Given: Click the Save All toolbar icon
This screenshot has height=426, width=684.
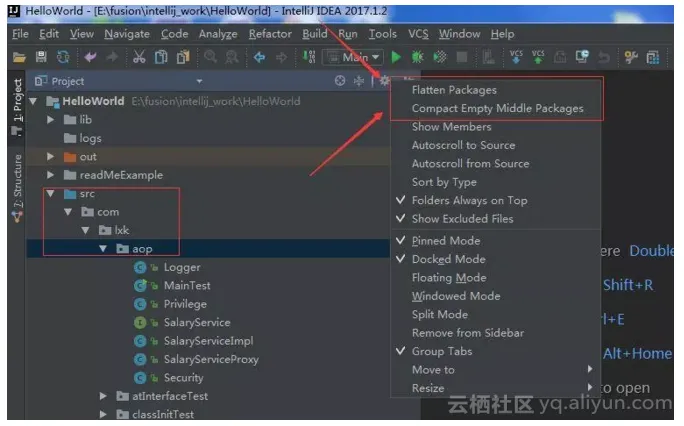Looking at the screenshot, I should tap(41, 57).
